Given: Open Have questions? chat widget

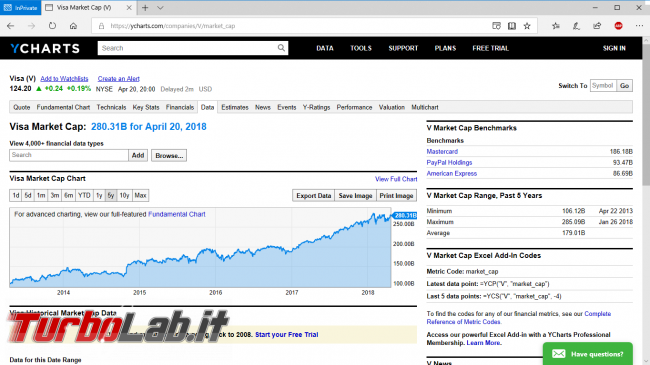Looking at the screenshot, I should tap(588, 354).
